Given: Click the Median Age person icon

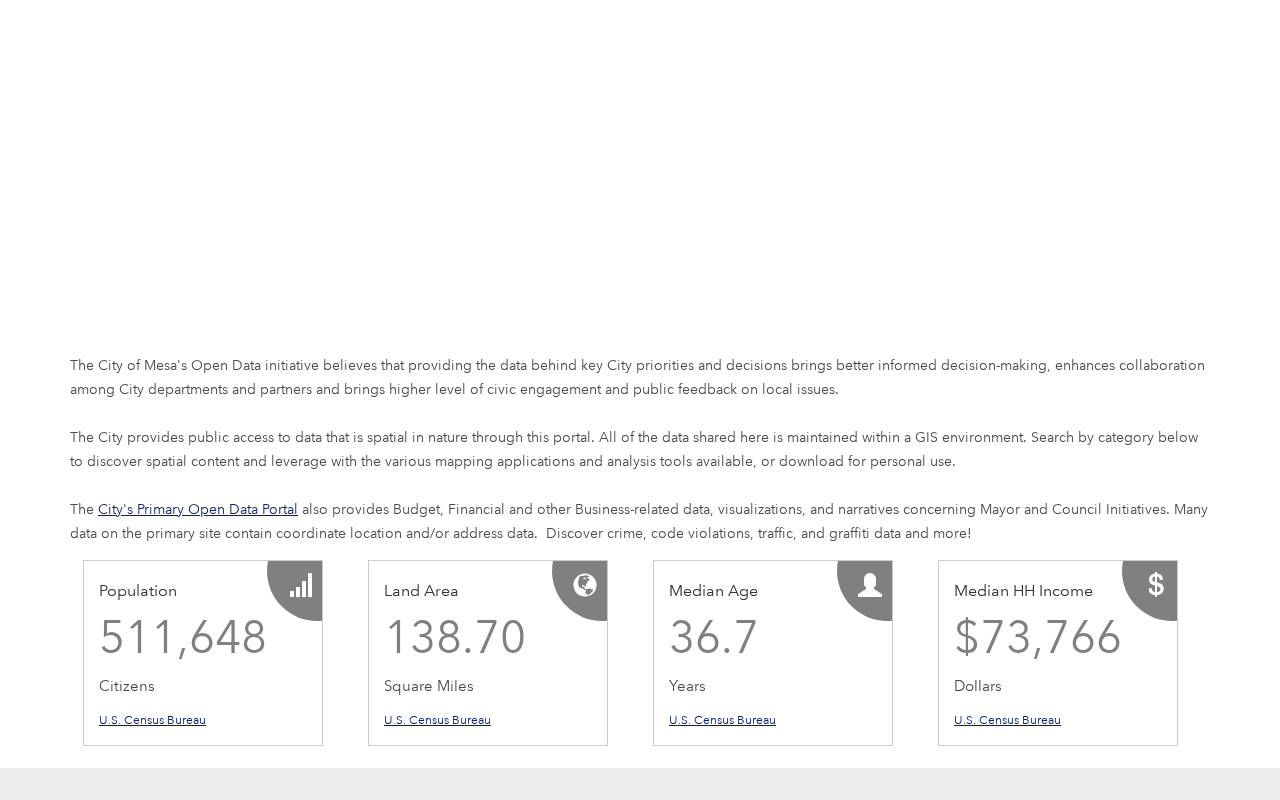Looking at the screenshot, I should 870,585.
